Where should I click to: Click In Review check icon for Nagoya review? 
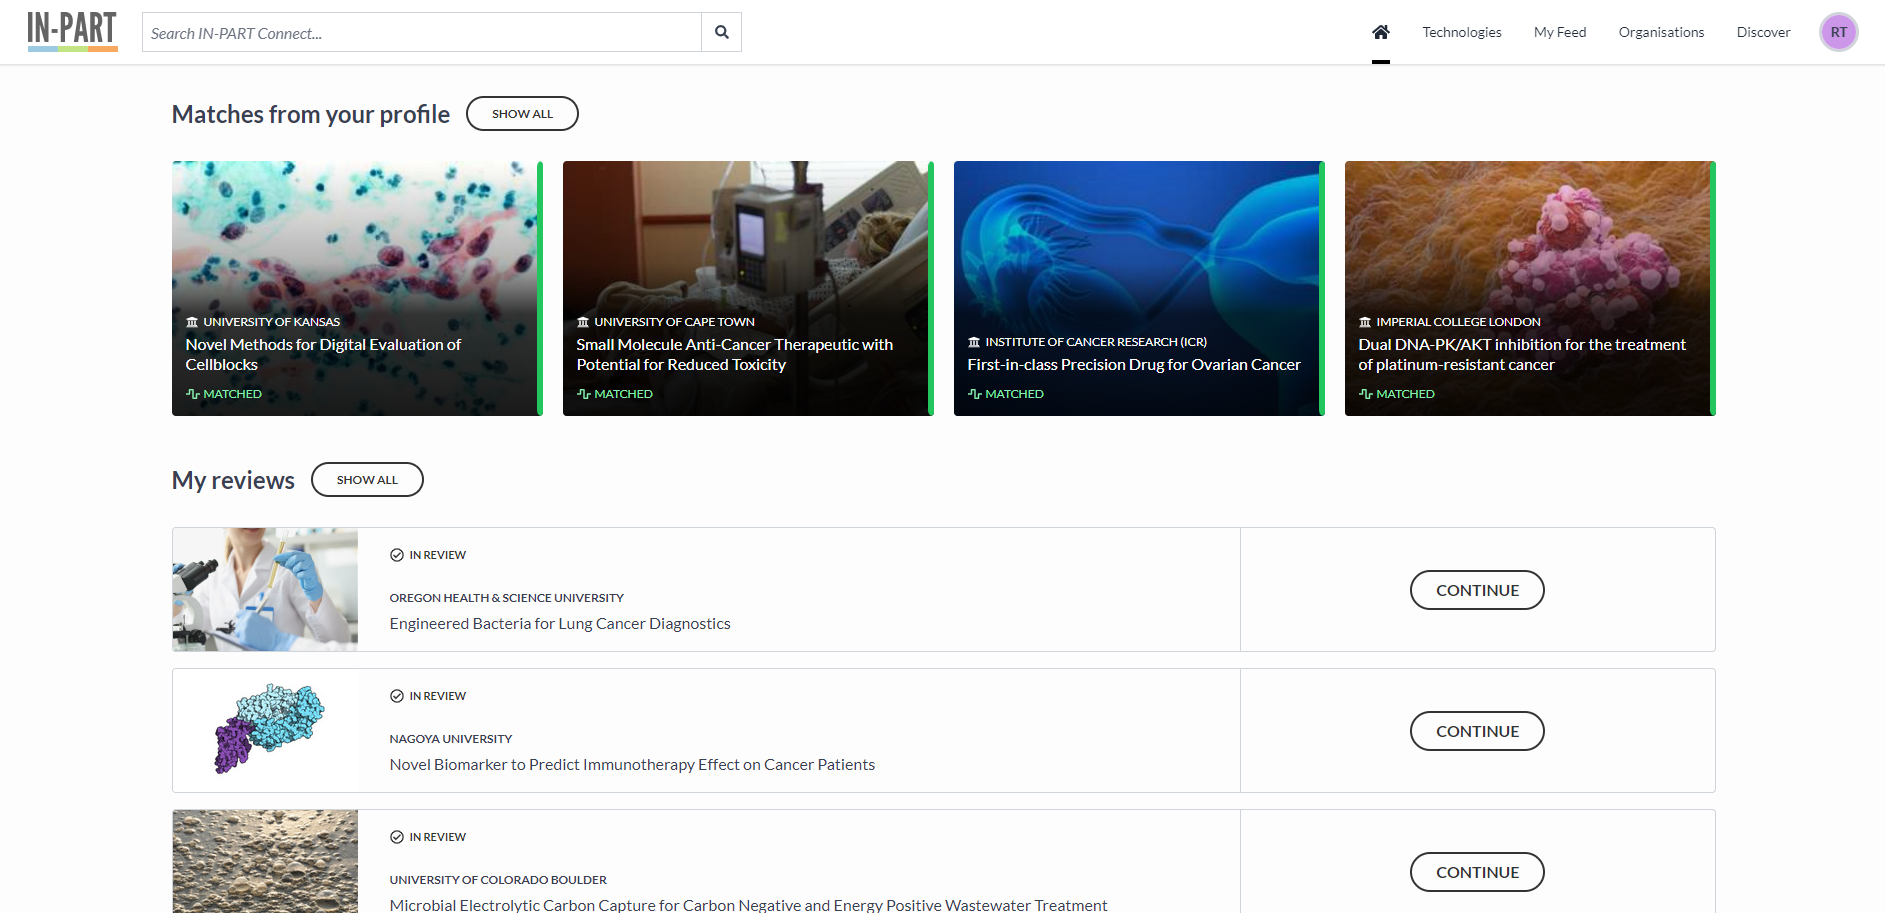[x=397, y=696]
